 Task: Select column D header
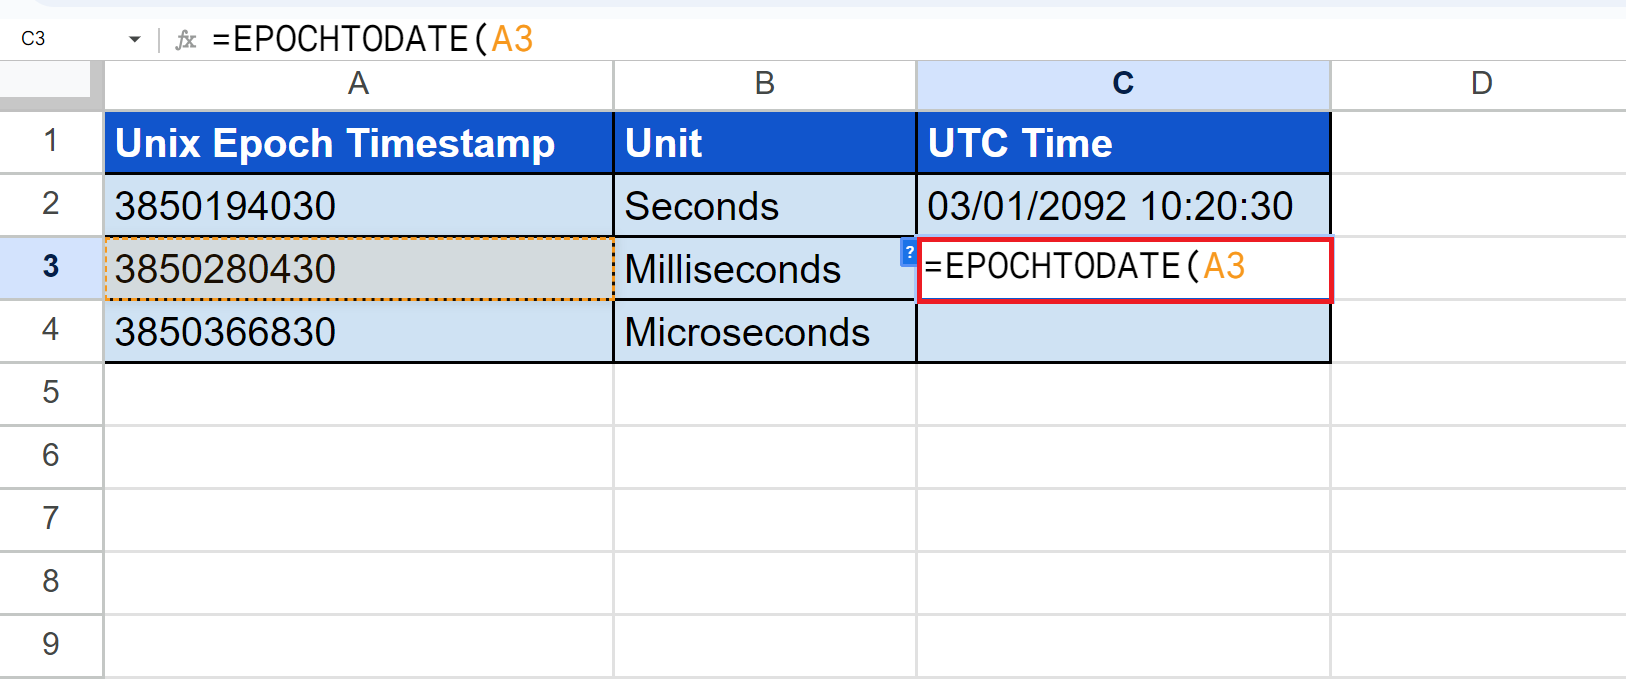point(1481,84)
